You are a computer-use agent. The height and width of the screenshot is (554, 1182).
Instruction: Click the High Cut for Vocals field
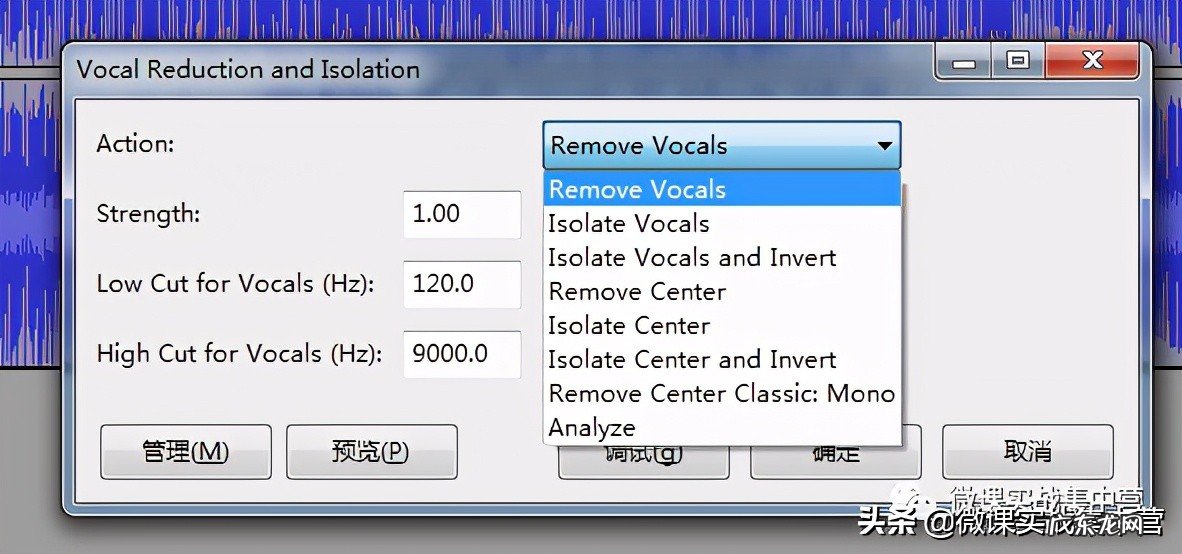462,354
